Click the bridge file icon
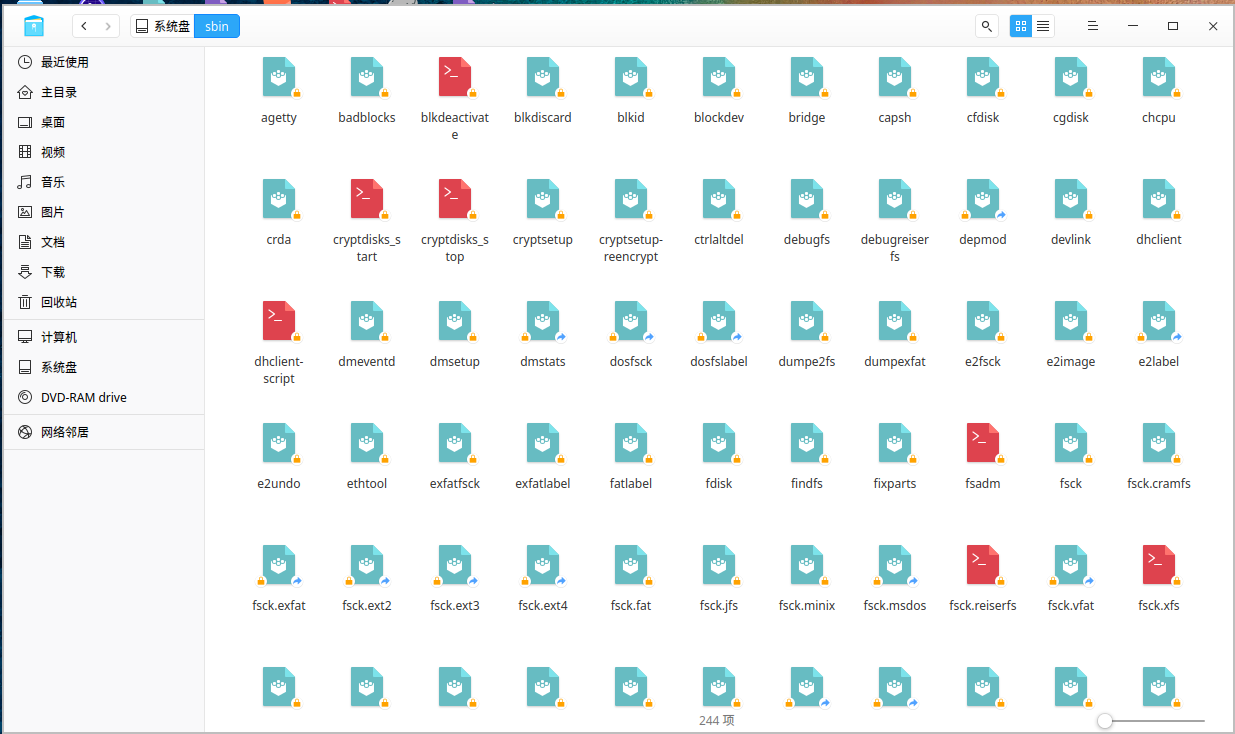This screenshot has width=1235, height=734. (807, 77)
